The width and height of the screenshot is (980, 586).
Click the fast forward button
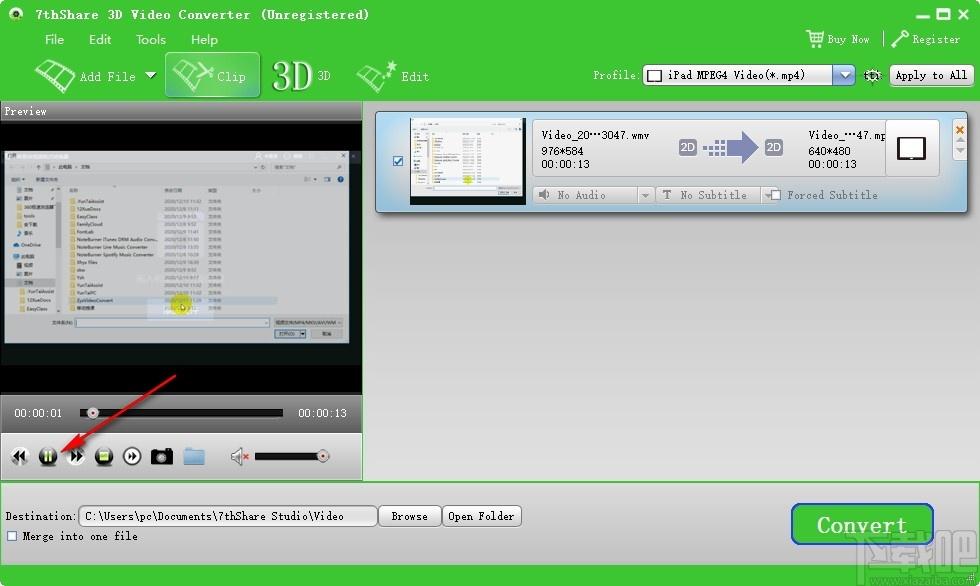click(x=76, y=457)
